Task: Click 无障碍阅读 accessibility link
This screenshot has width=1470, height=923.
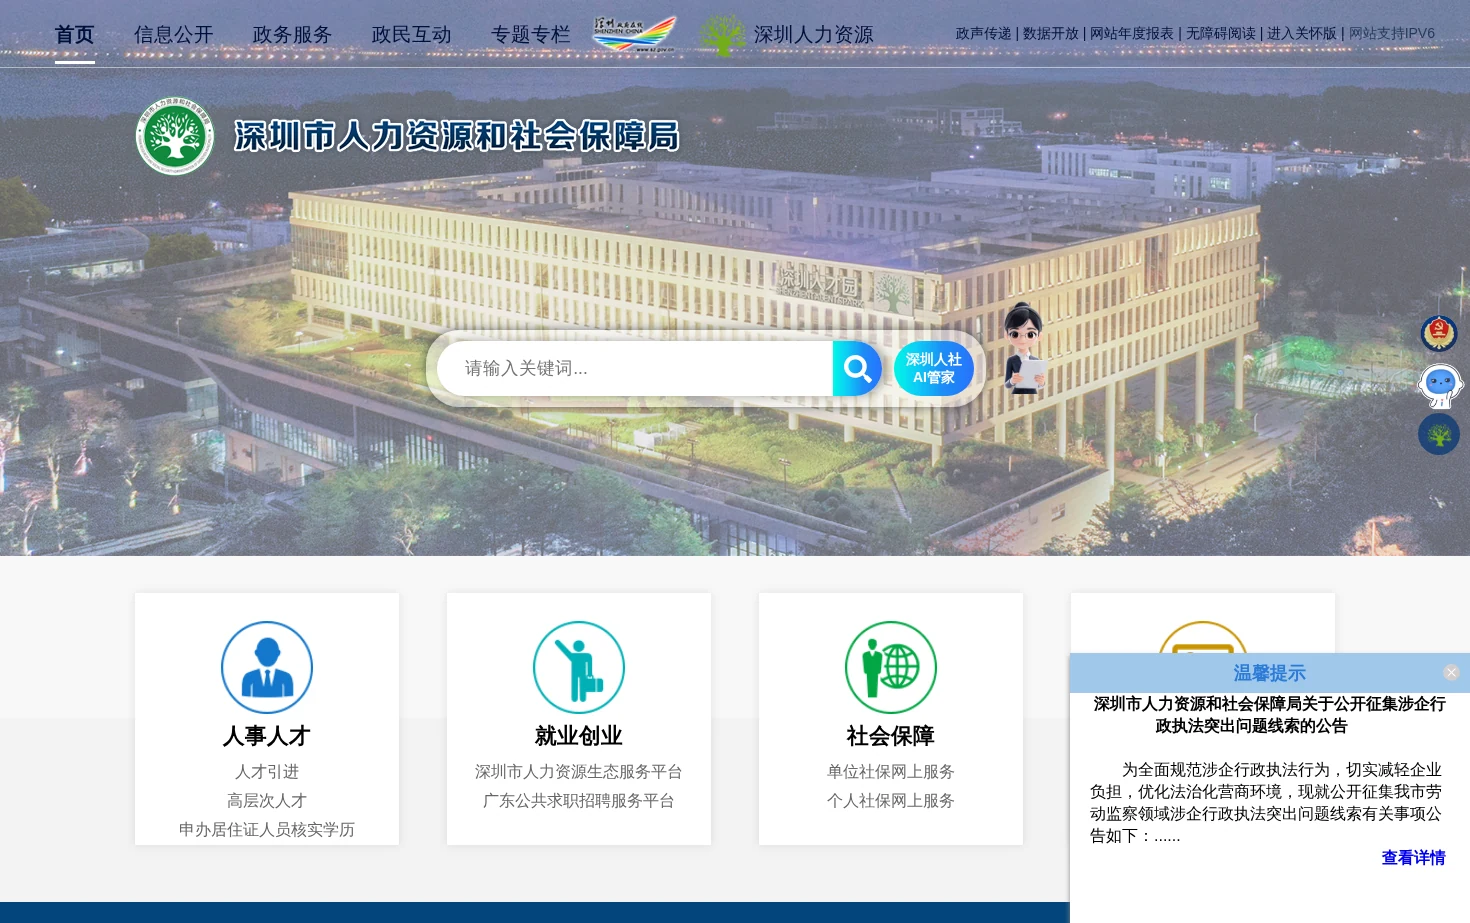Action: click(1221, 33)
